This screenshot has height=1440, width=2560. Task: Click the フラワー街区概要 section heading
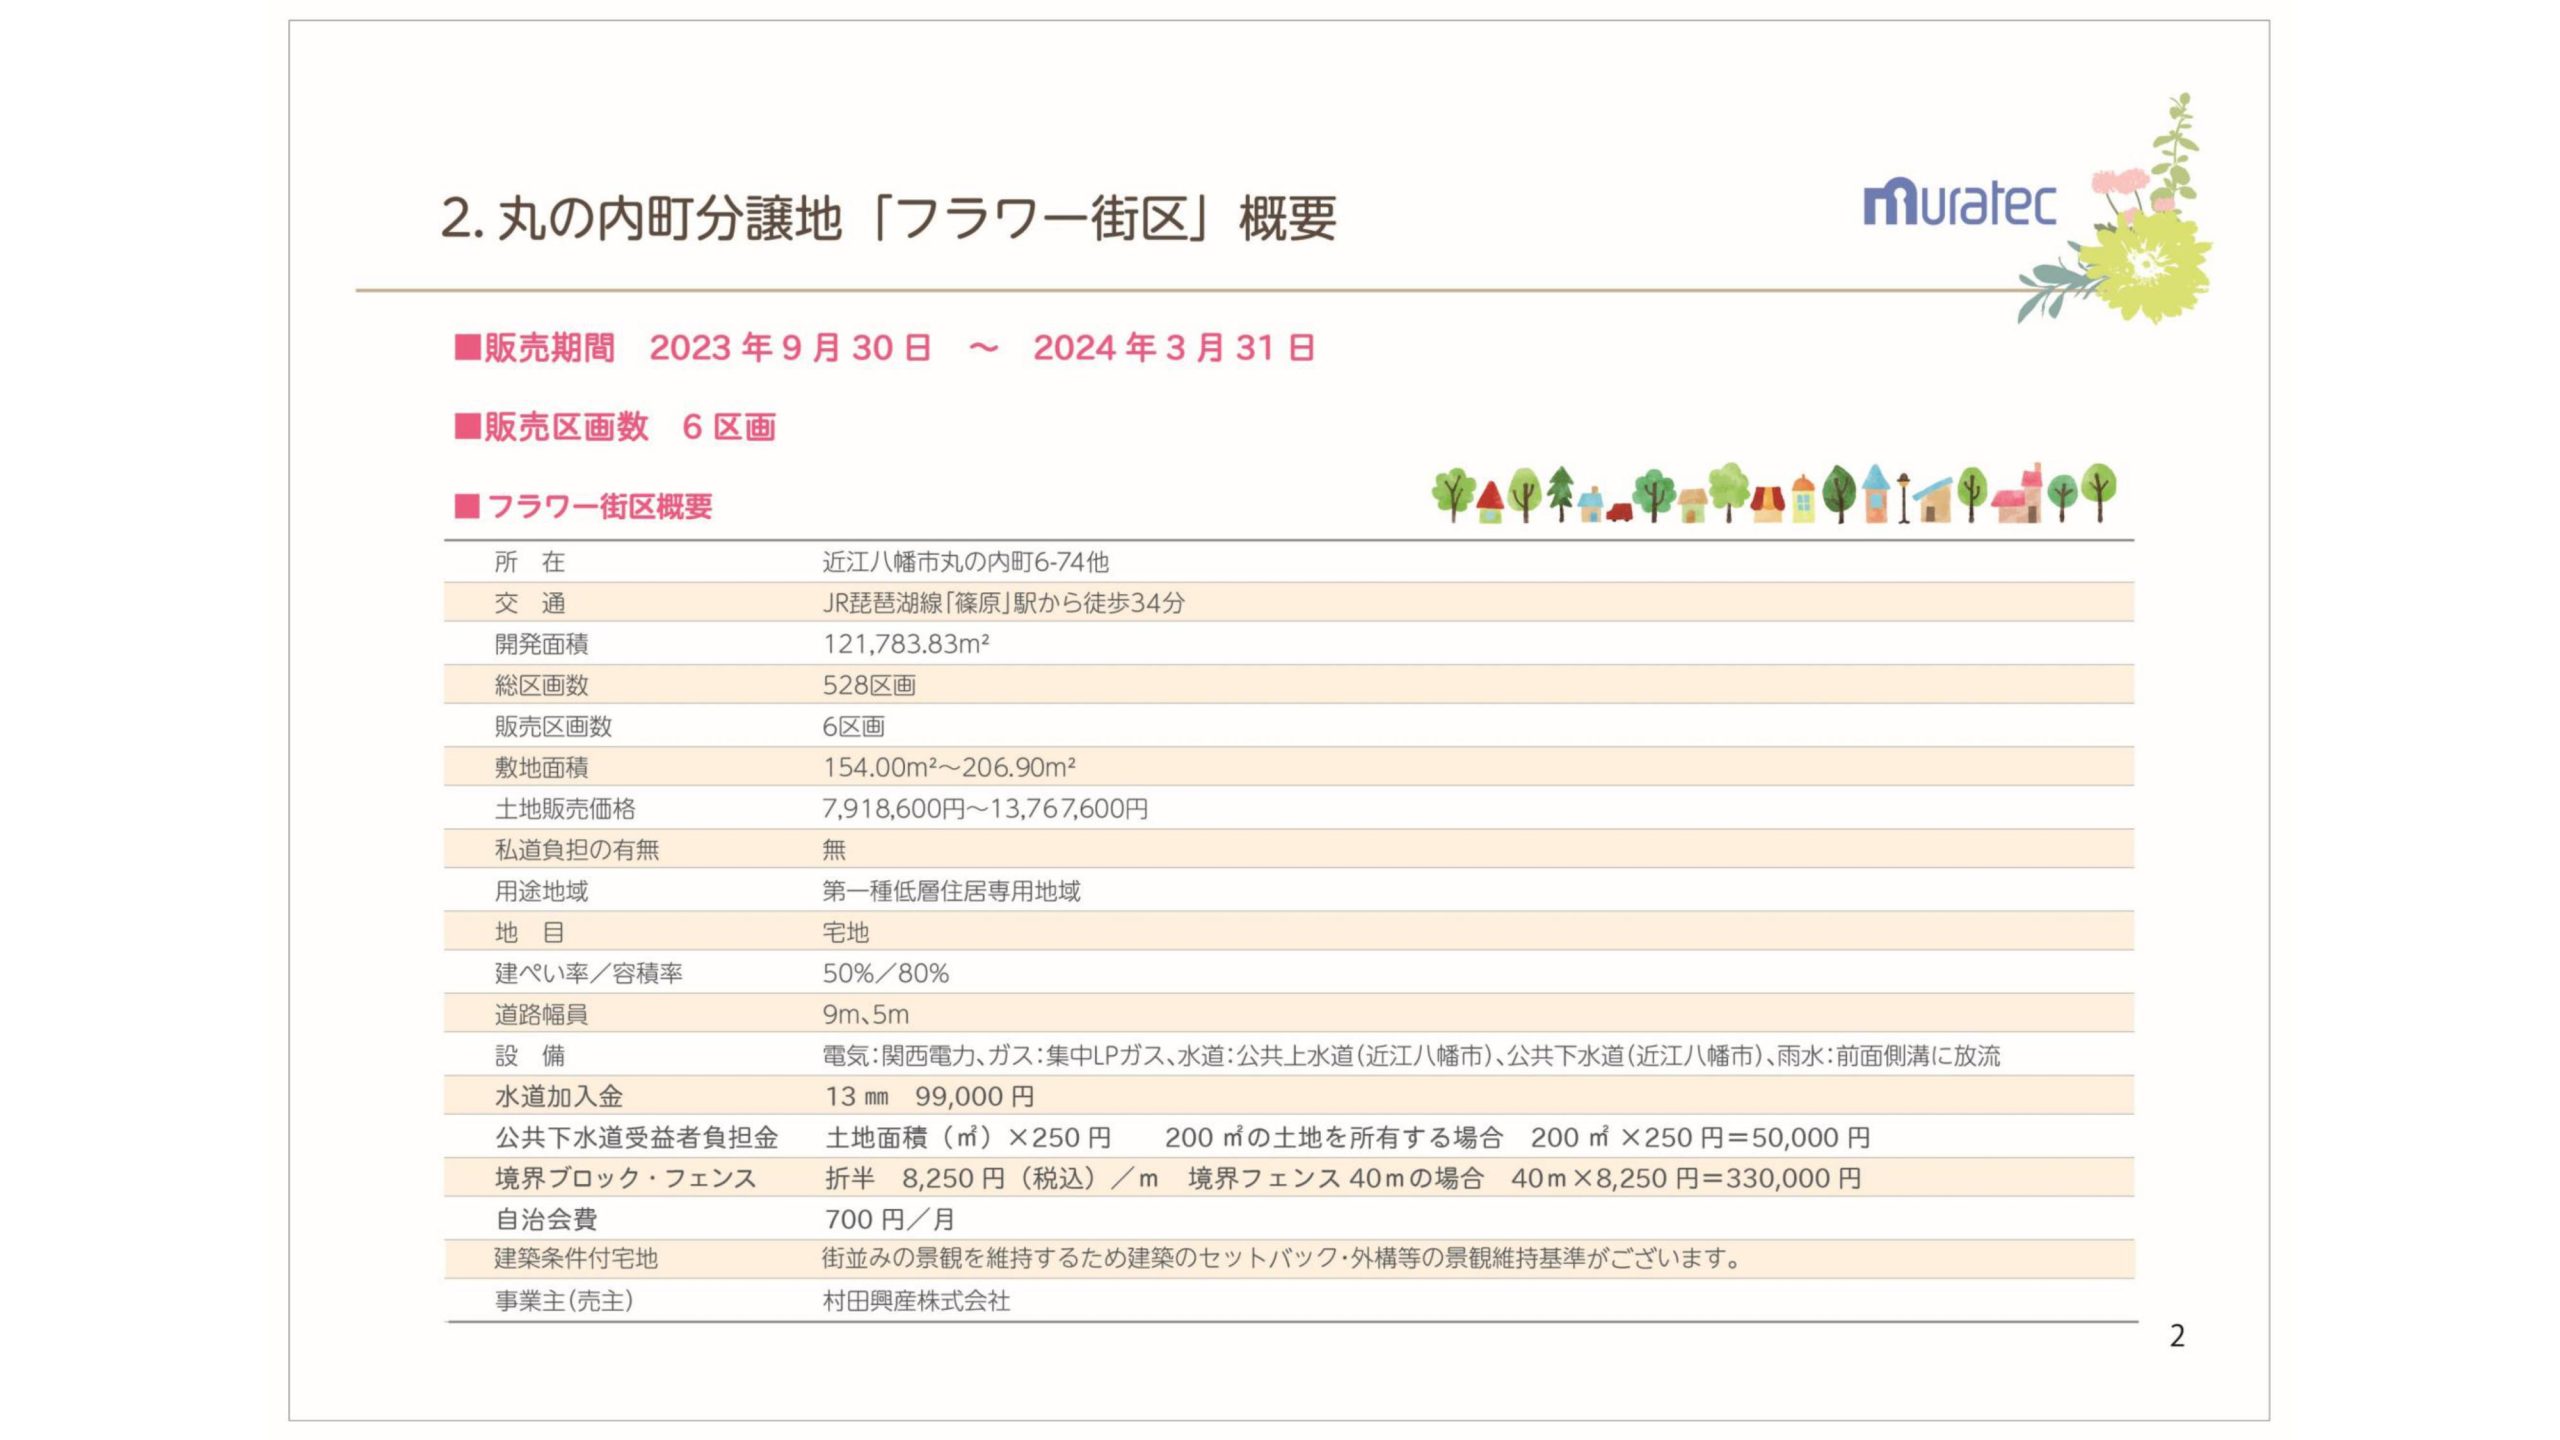[584, 506]
